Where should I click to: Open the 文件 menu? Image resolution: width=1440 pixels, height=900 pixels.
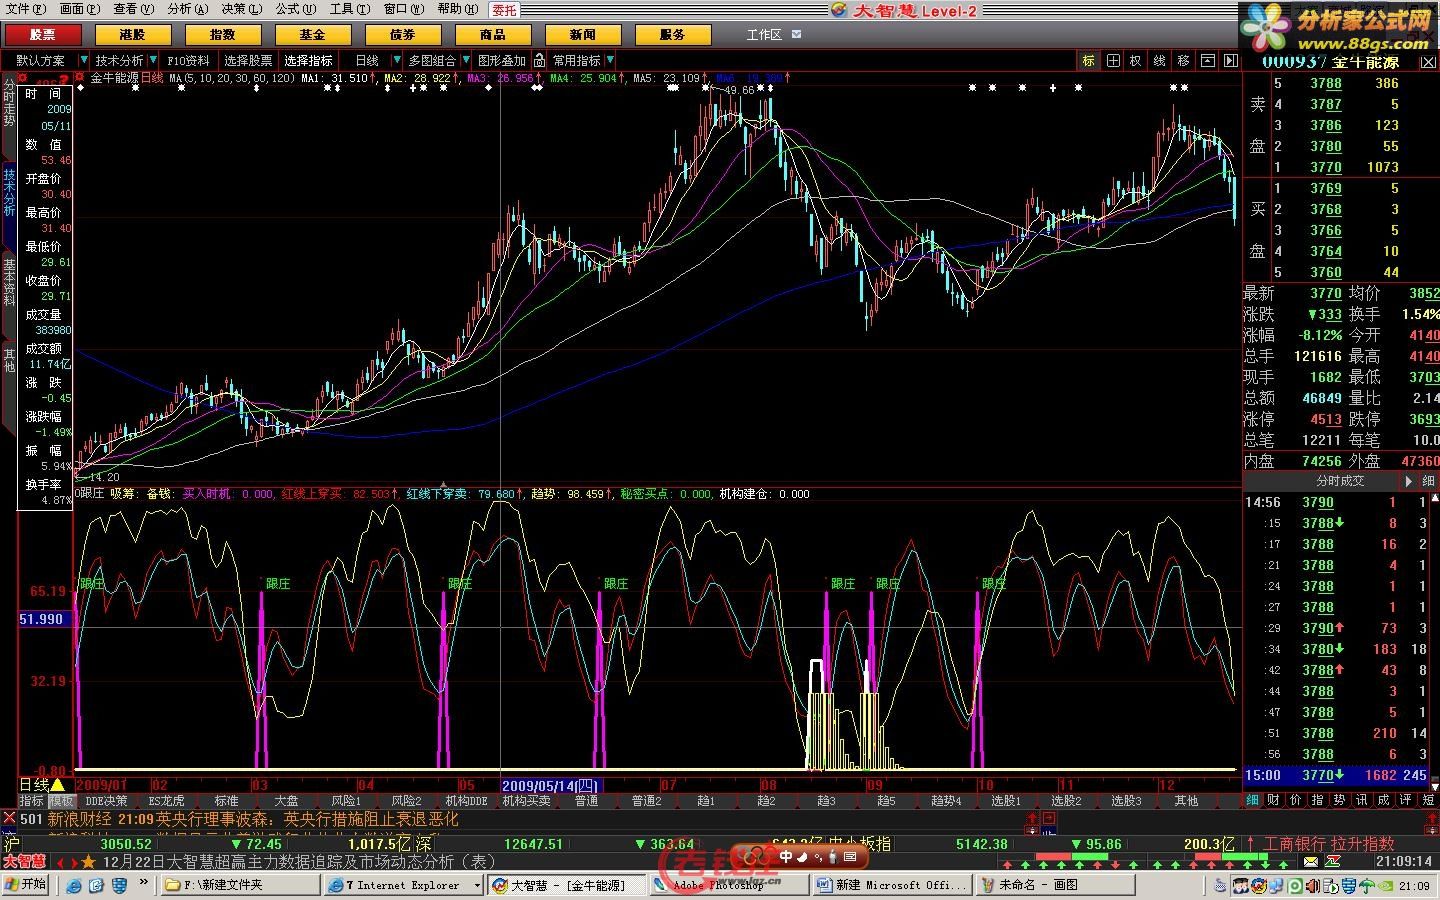pyautogui.click(x=25, y=9)
